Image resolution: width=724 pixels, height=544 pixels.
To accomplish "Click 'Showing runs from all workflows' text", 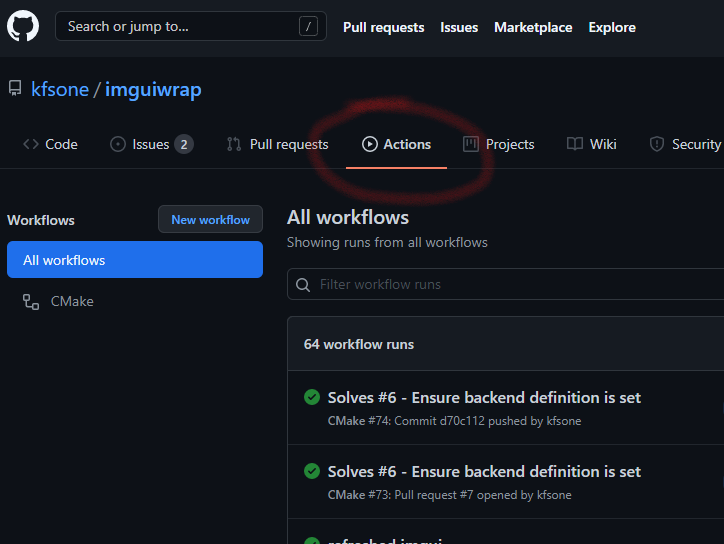I will (387, 242).
